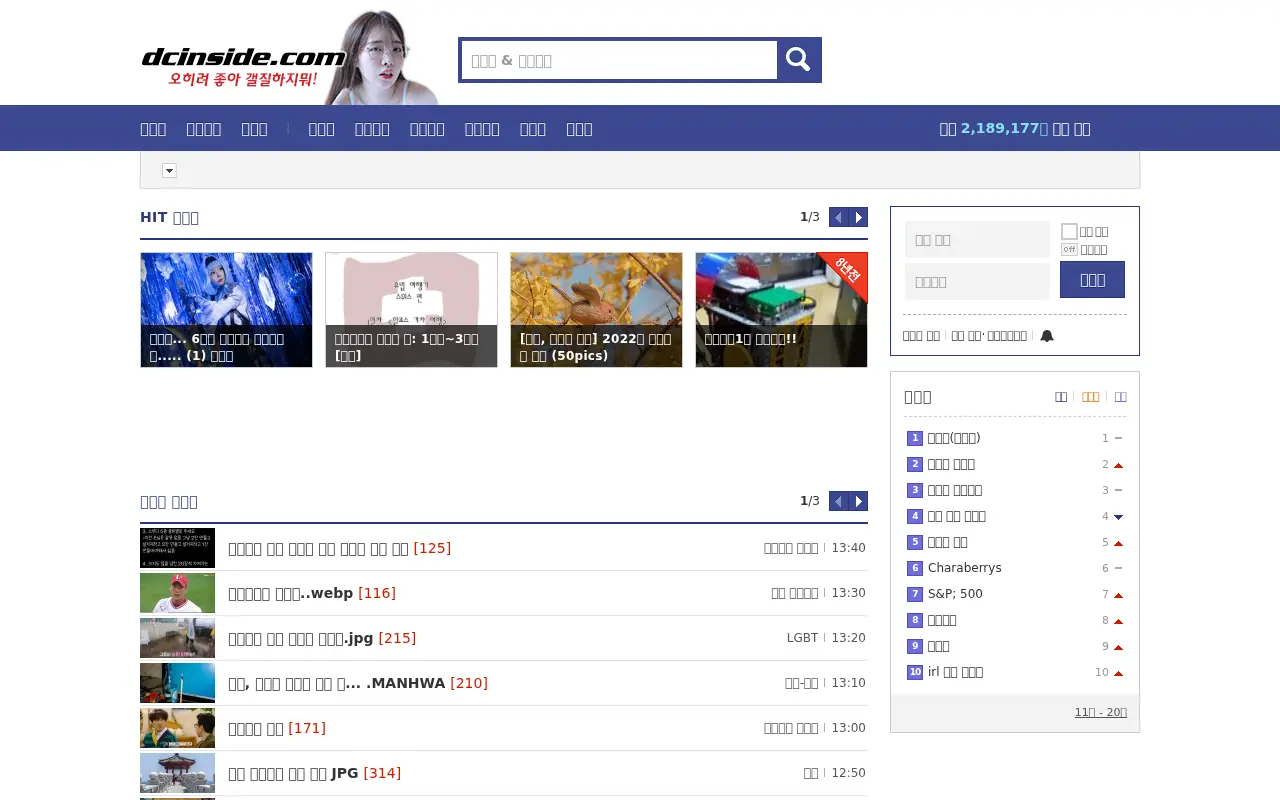The height and width of the screenshot is (800, 1280).
Task: Open the post with [171] comments
Action: [x=277, y=728]
